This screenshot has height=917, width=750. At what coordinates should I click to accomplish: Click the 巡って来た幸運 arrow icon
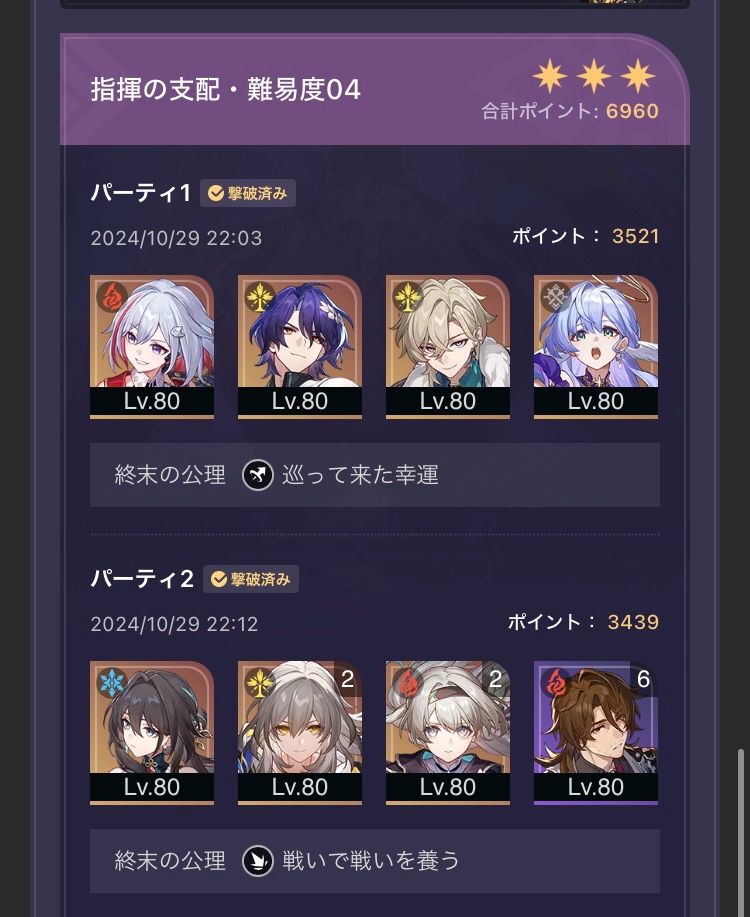click(x=258, y=475)
